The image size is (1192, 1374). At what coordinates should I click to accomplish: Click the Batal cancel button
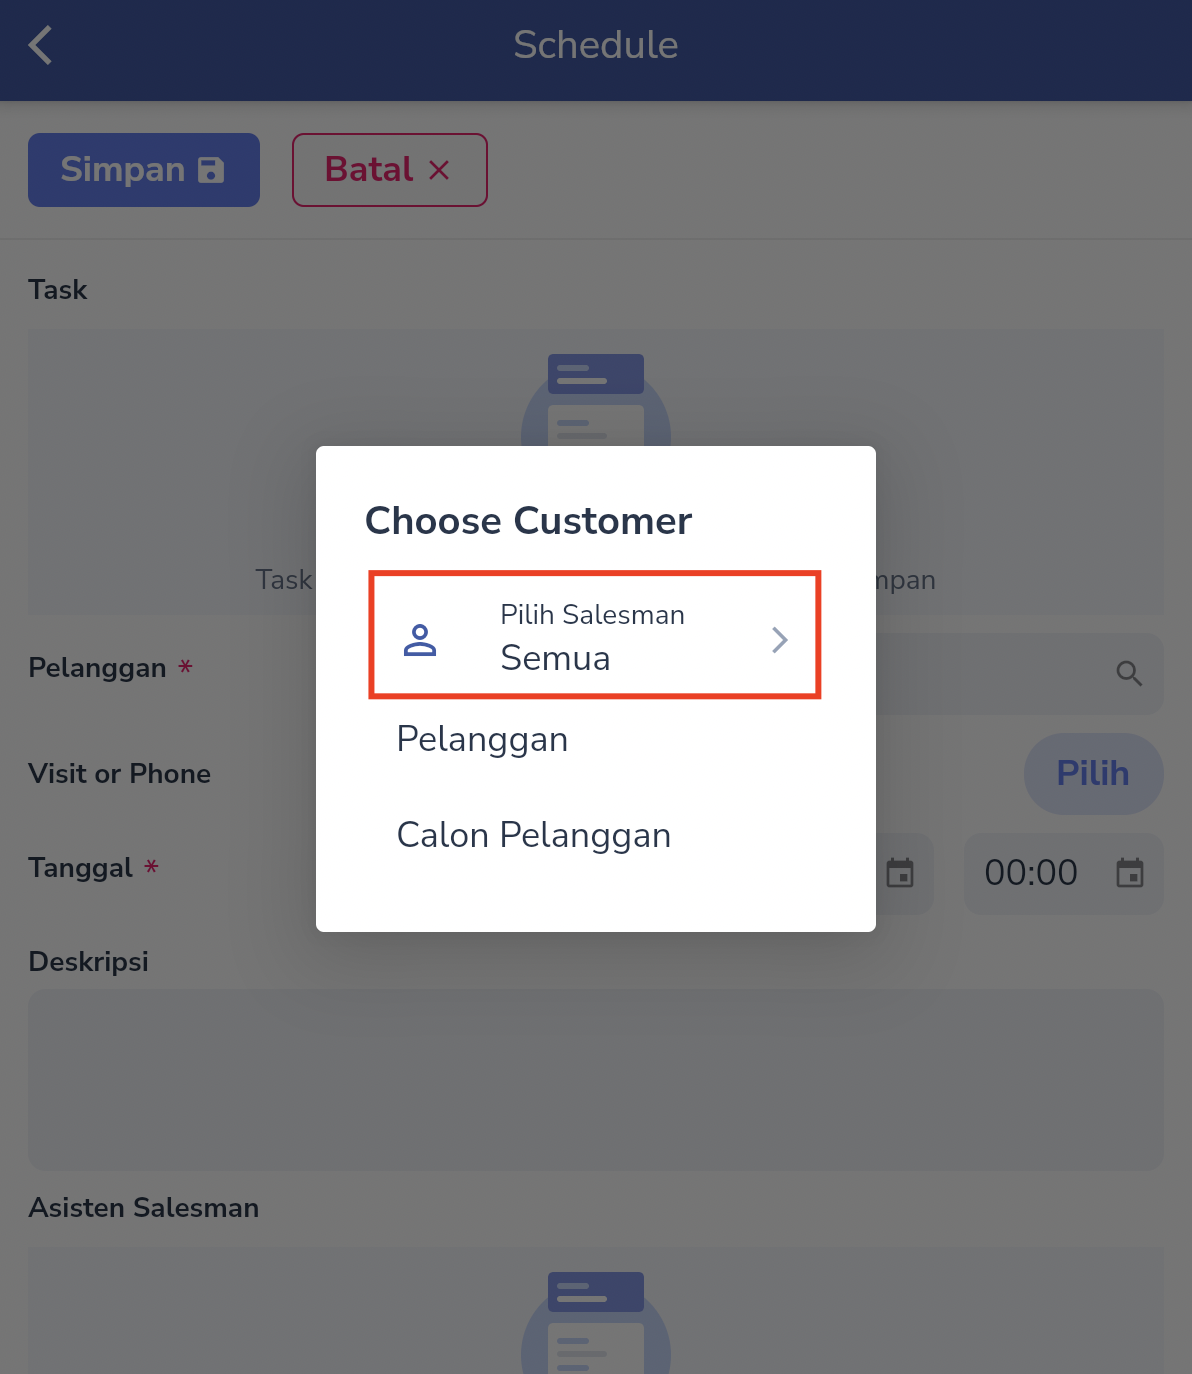390,170
